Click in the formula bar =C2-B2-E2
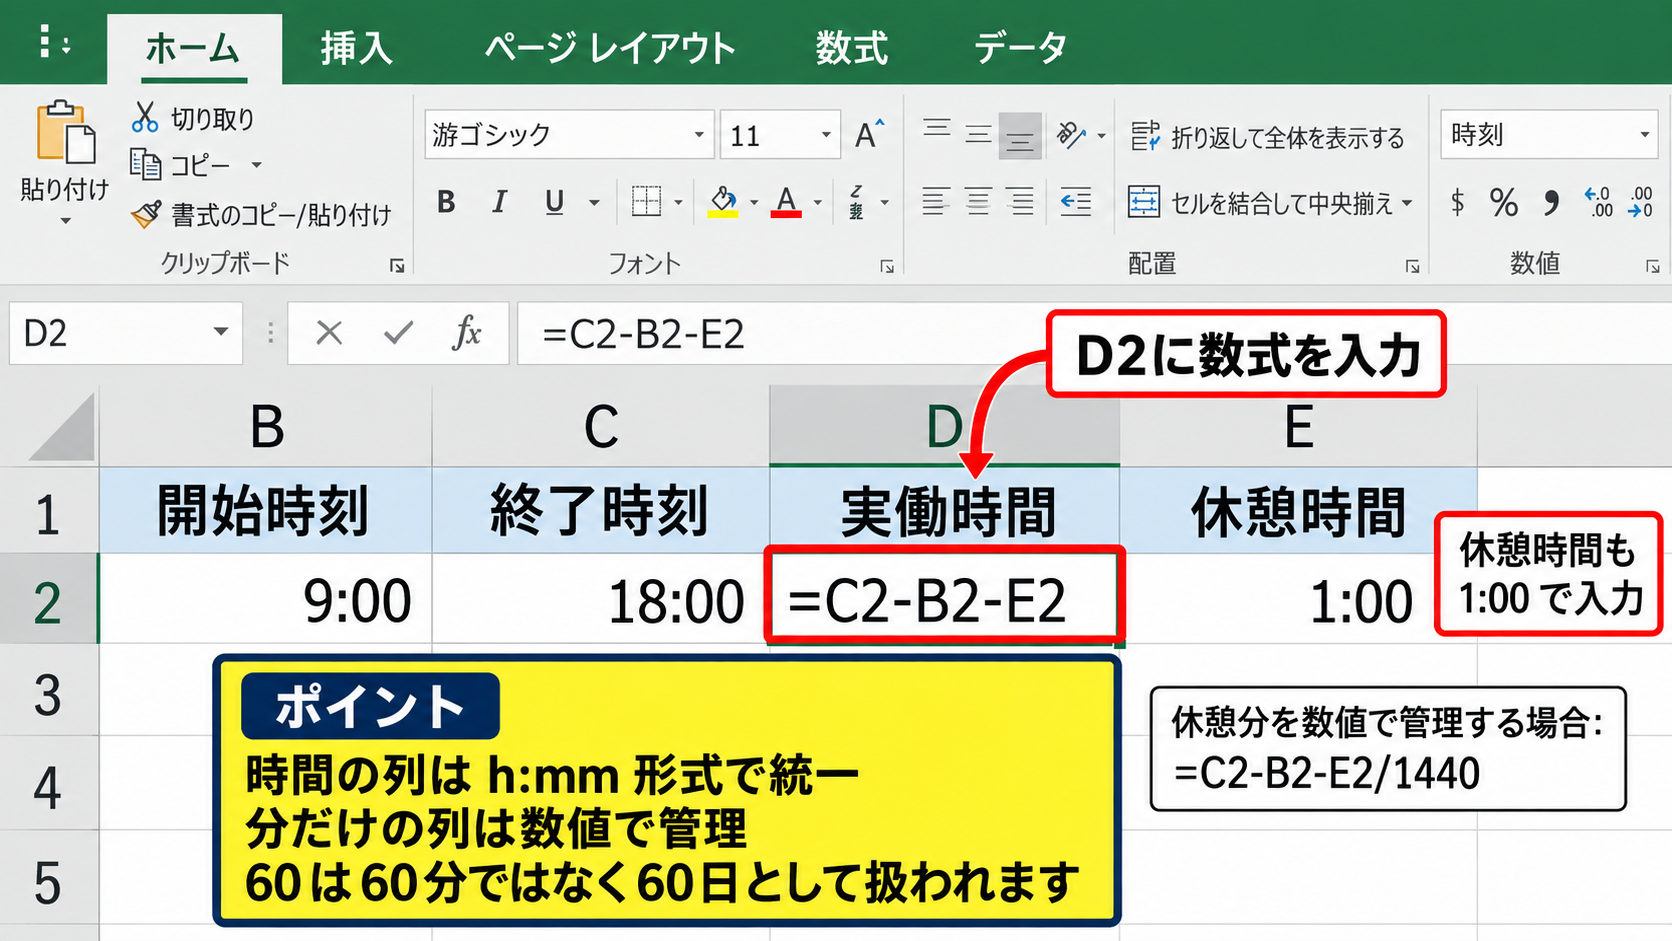This screenshot has height=941, width=1672. point(1094,333)
